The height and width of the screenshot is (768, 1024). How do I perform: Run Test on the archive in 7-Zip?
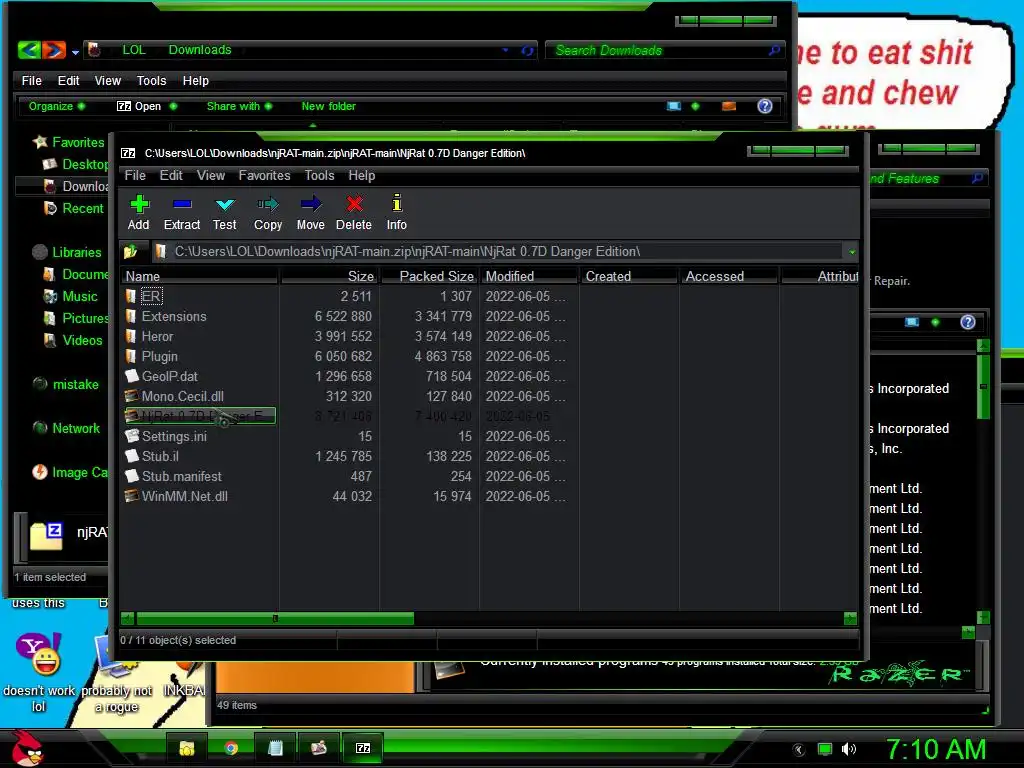pos(225,213)
